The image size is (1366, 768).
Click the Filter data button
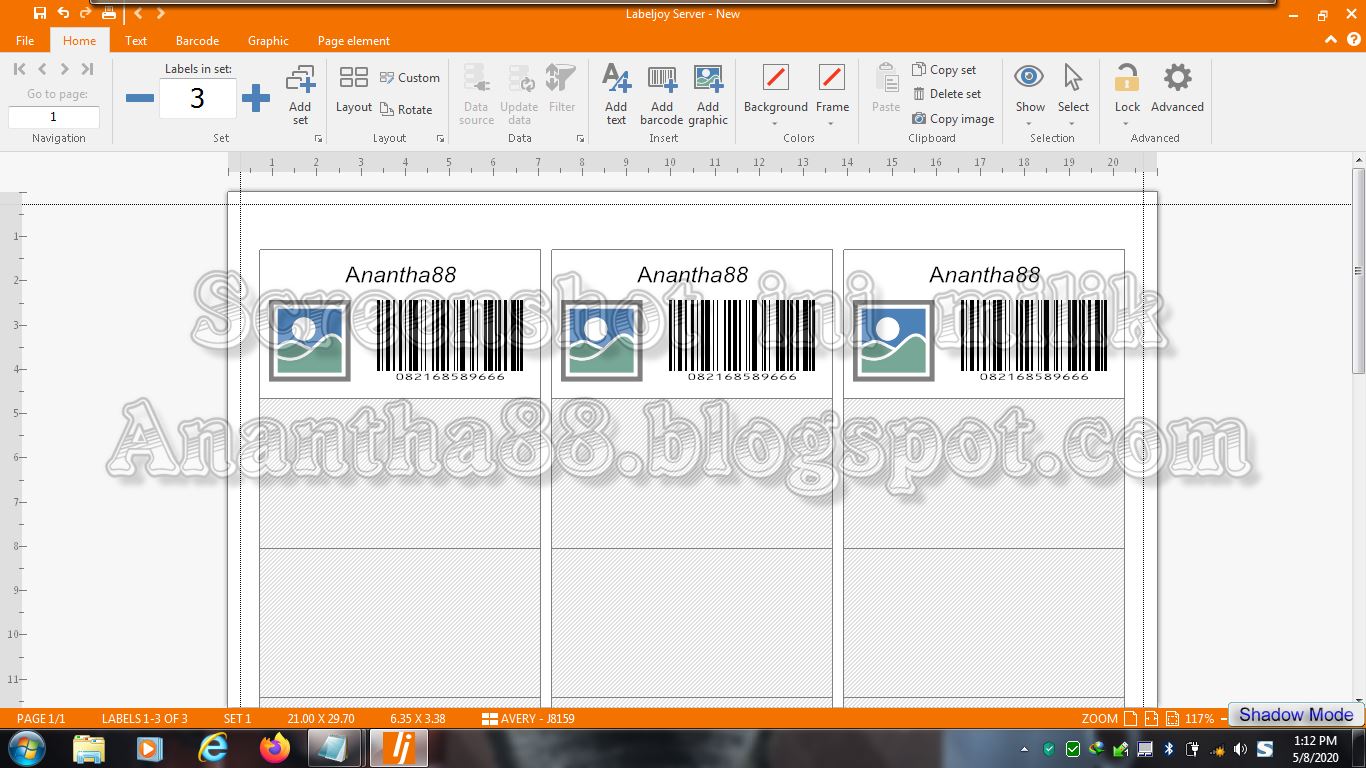click(562, 90)
